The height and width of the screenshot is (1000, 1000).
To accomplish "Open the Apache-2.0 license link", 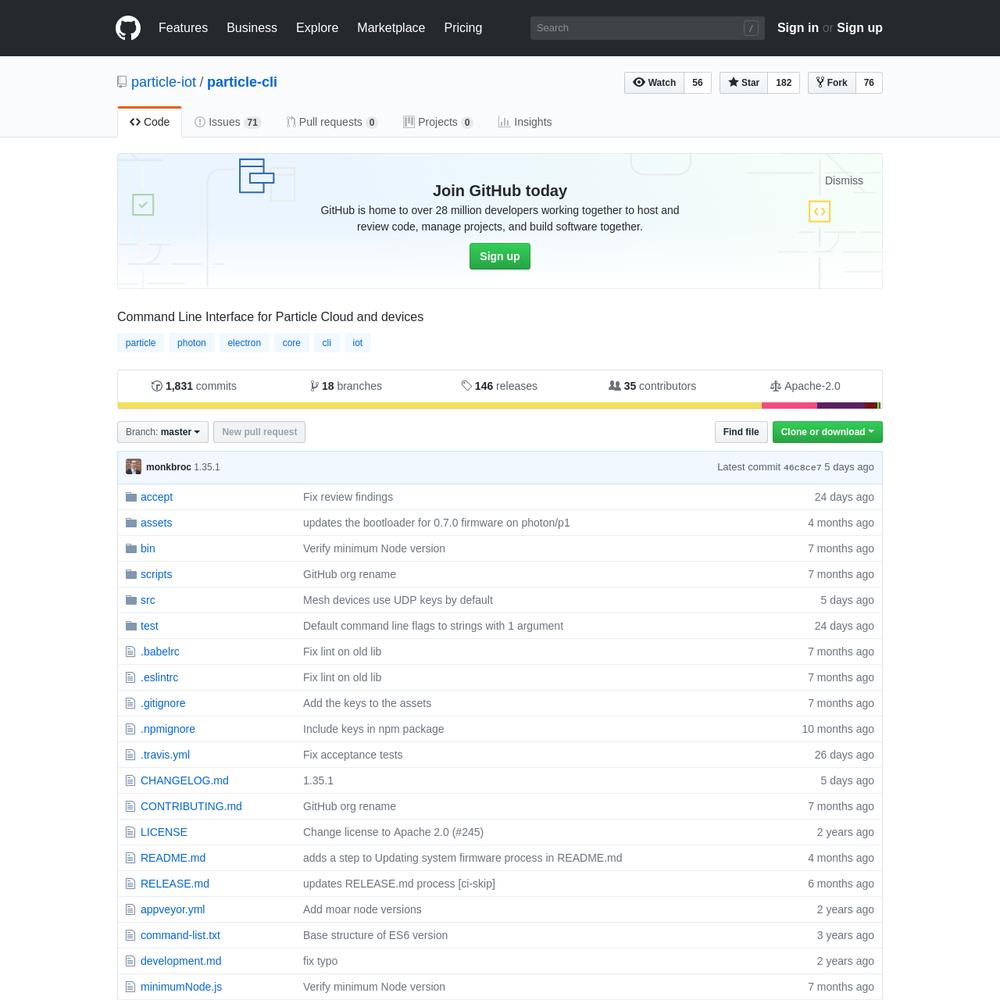I will coord(805,386).
